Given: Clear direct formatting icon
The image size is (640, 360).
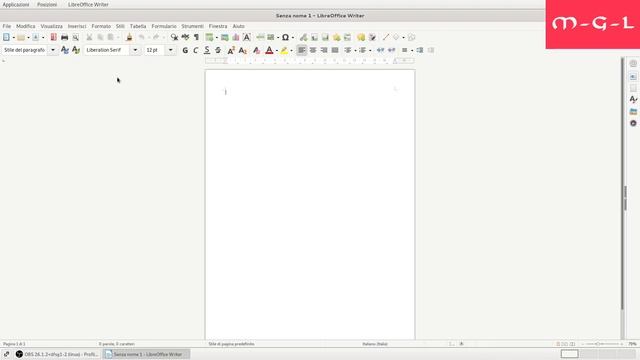Looking at the screenshot, I should pos(256,50).
